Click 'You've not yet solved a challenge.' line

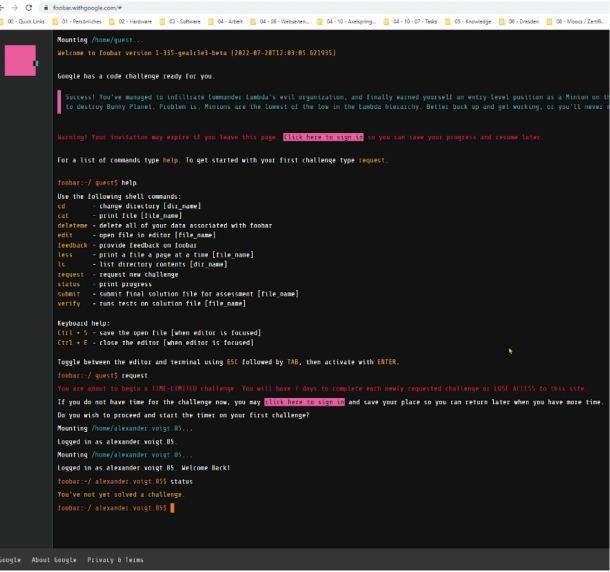pos(121,495)
